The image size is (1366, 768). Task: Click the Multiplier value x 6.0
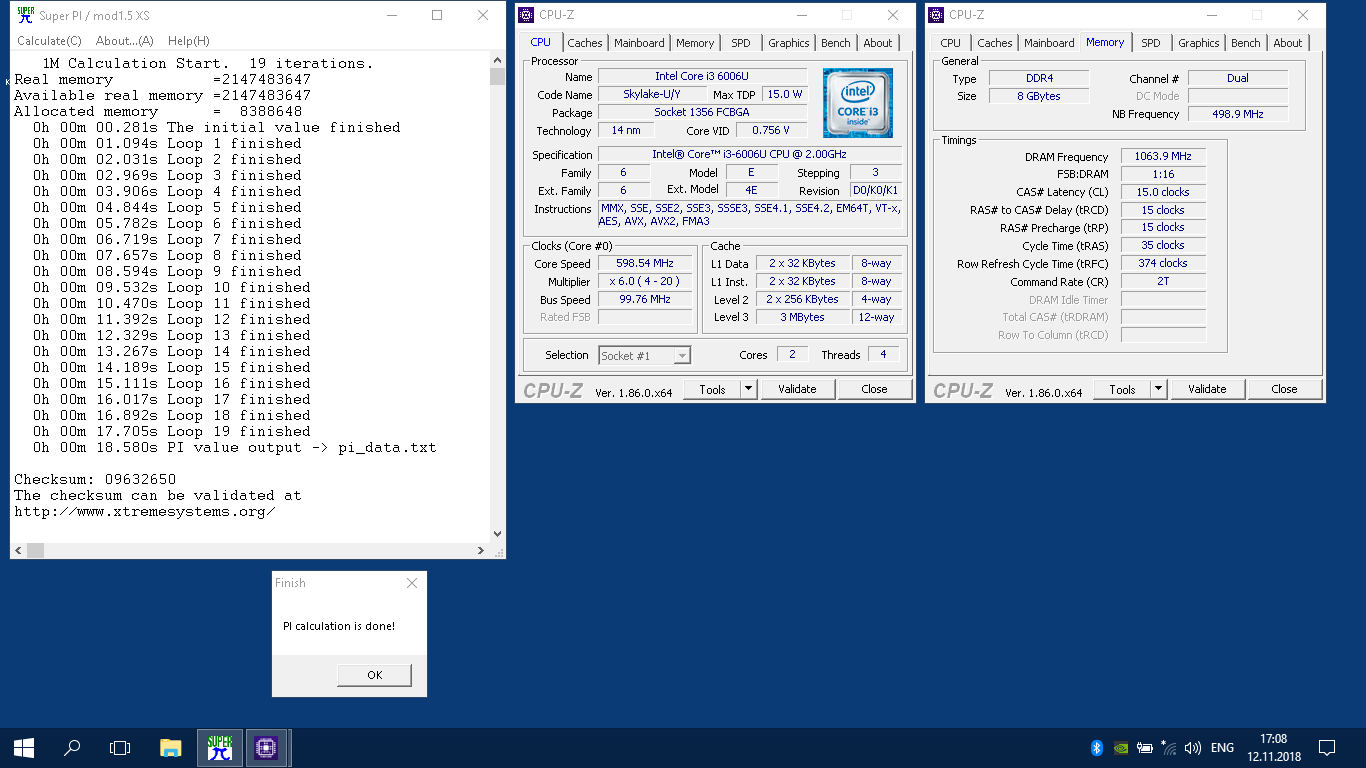click(645, 282)
